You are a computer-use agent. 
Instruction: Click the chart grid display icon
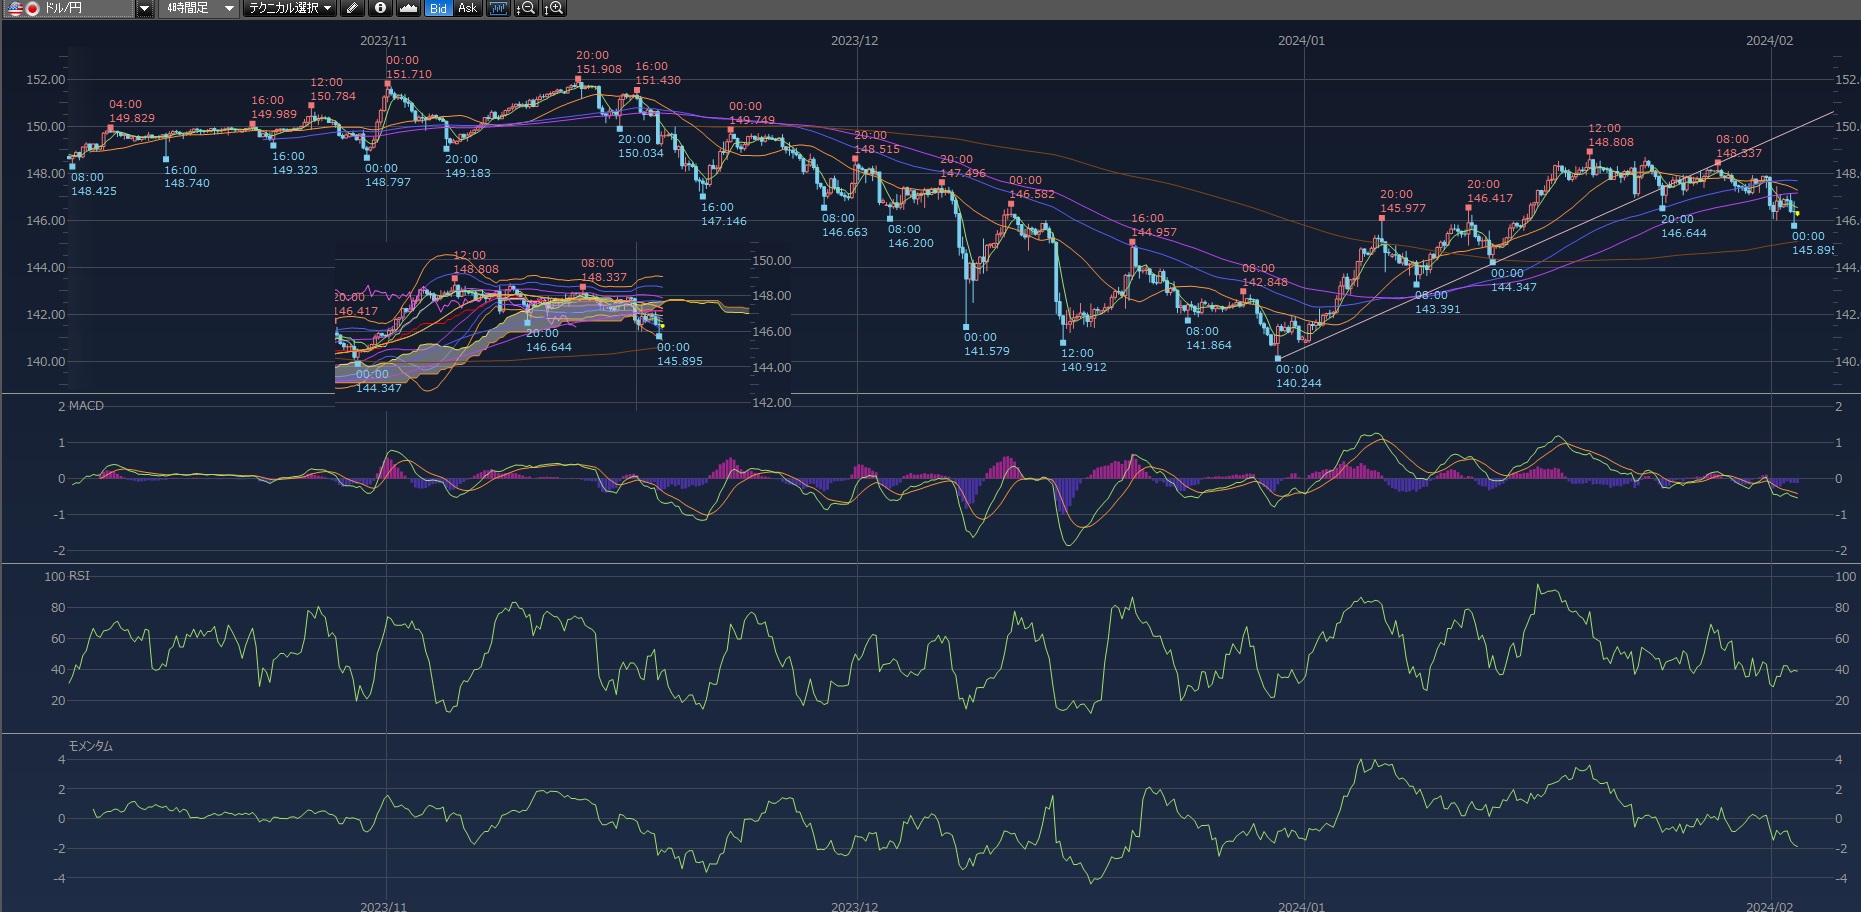pyautogui.click(x=498, y=8)
